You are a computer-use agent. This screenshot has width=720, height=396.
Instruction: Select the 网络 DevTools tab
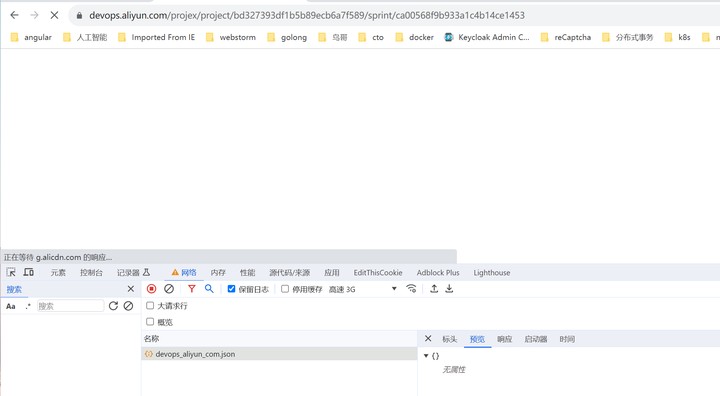click(184, 272)
